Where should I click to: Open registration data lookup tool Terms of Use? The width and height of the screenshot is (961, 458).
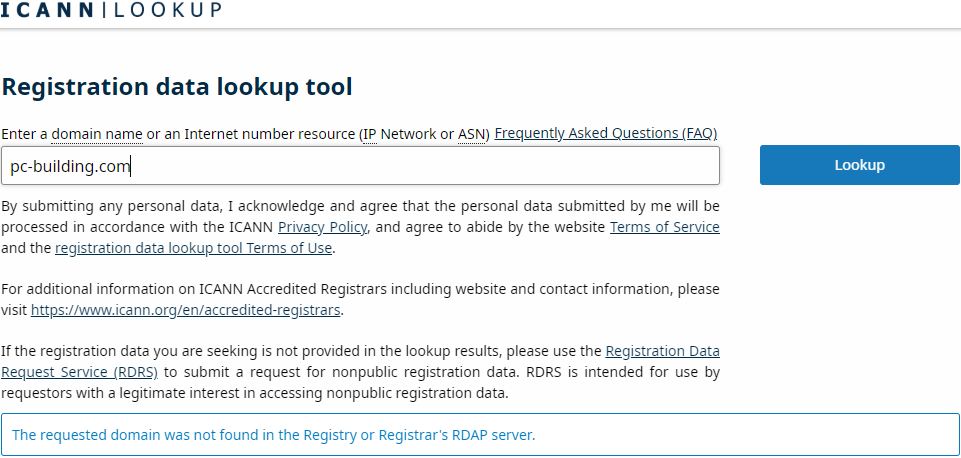[x=194, y=248]
